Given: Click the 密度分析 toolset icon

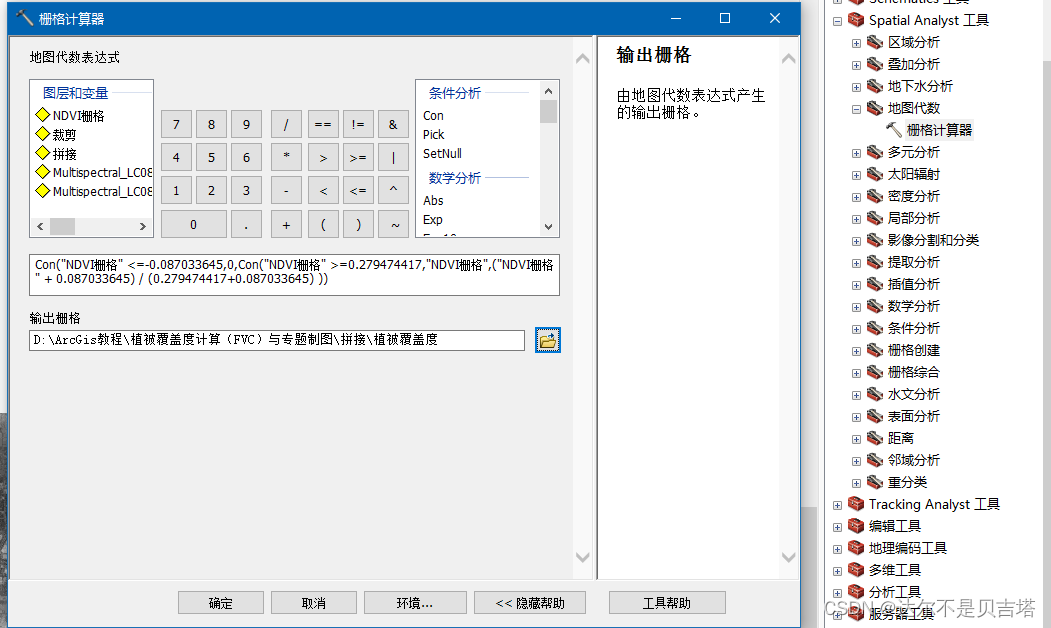Looking at the screenshot, I should (x=875, y=196).
